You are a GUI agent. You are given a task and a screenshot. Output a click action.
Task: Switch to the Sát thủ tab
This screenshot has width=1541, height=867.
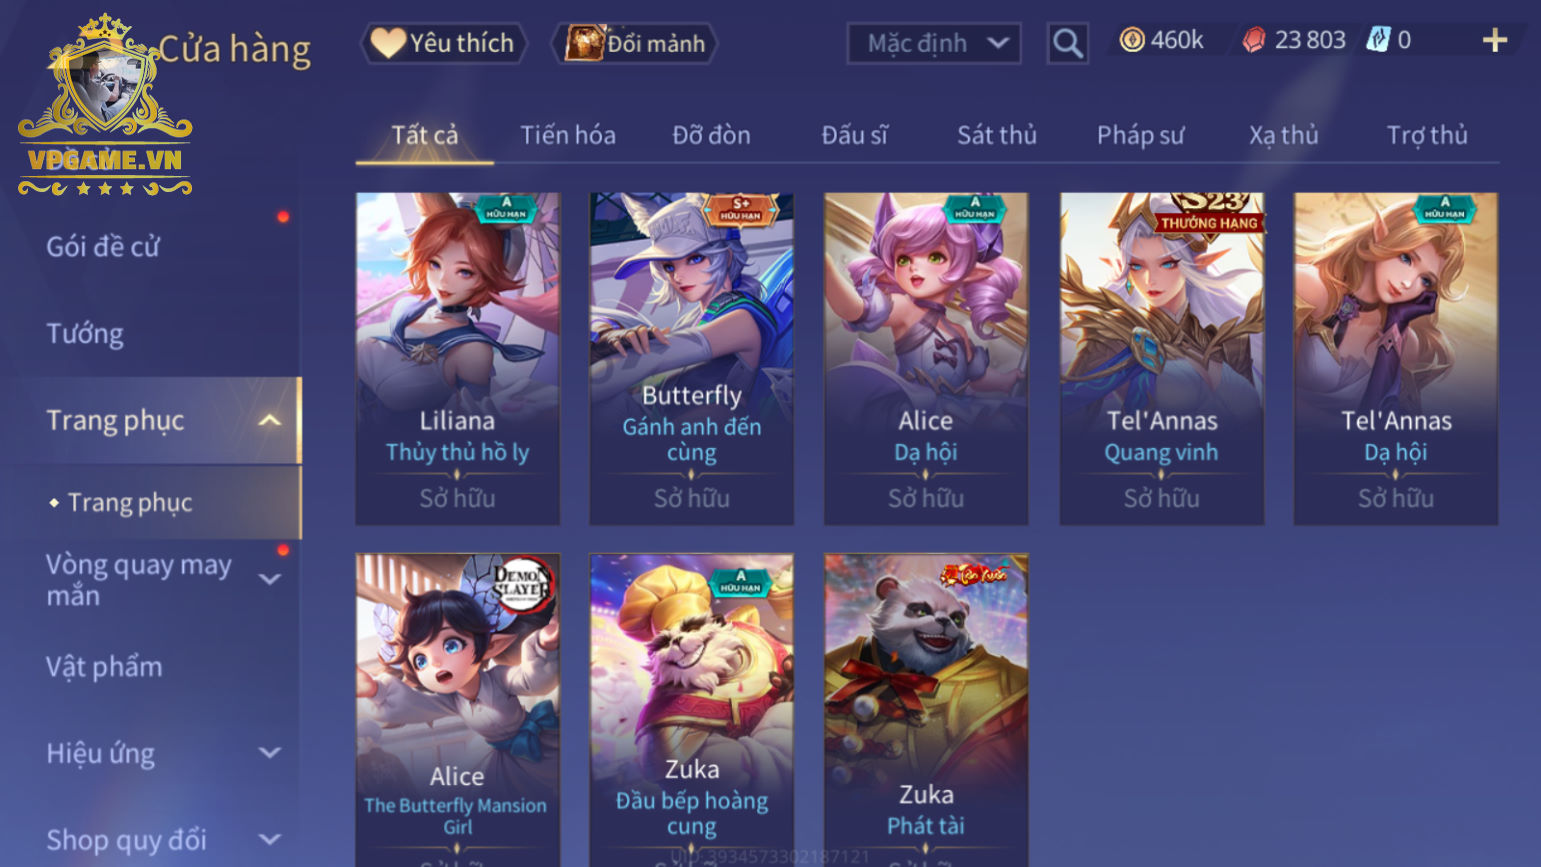(x=996, y=135)
